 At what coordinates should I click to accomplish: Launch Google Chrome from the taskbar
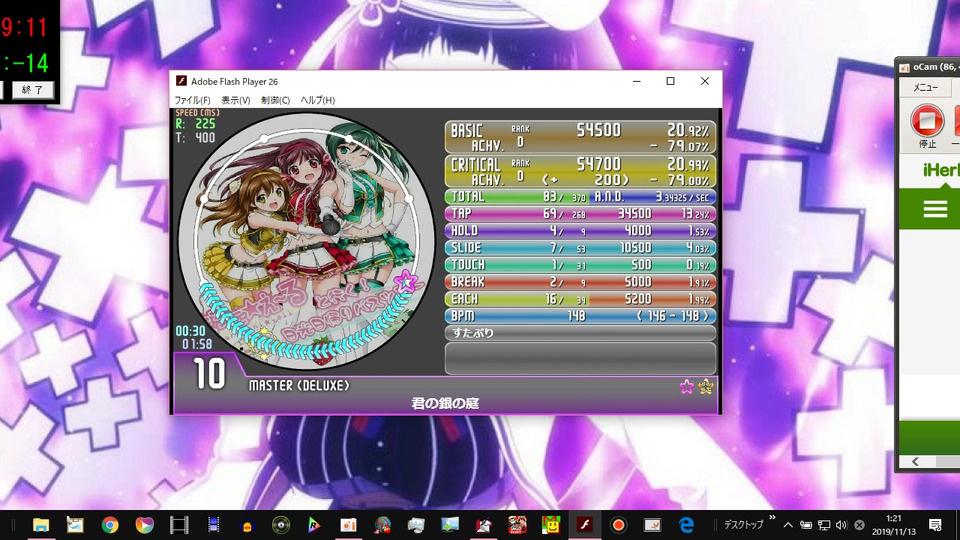[110, 525]
